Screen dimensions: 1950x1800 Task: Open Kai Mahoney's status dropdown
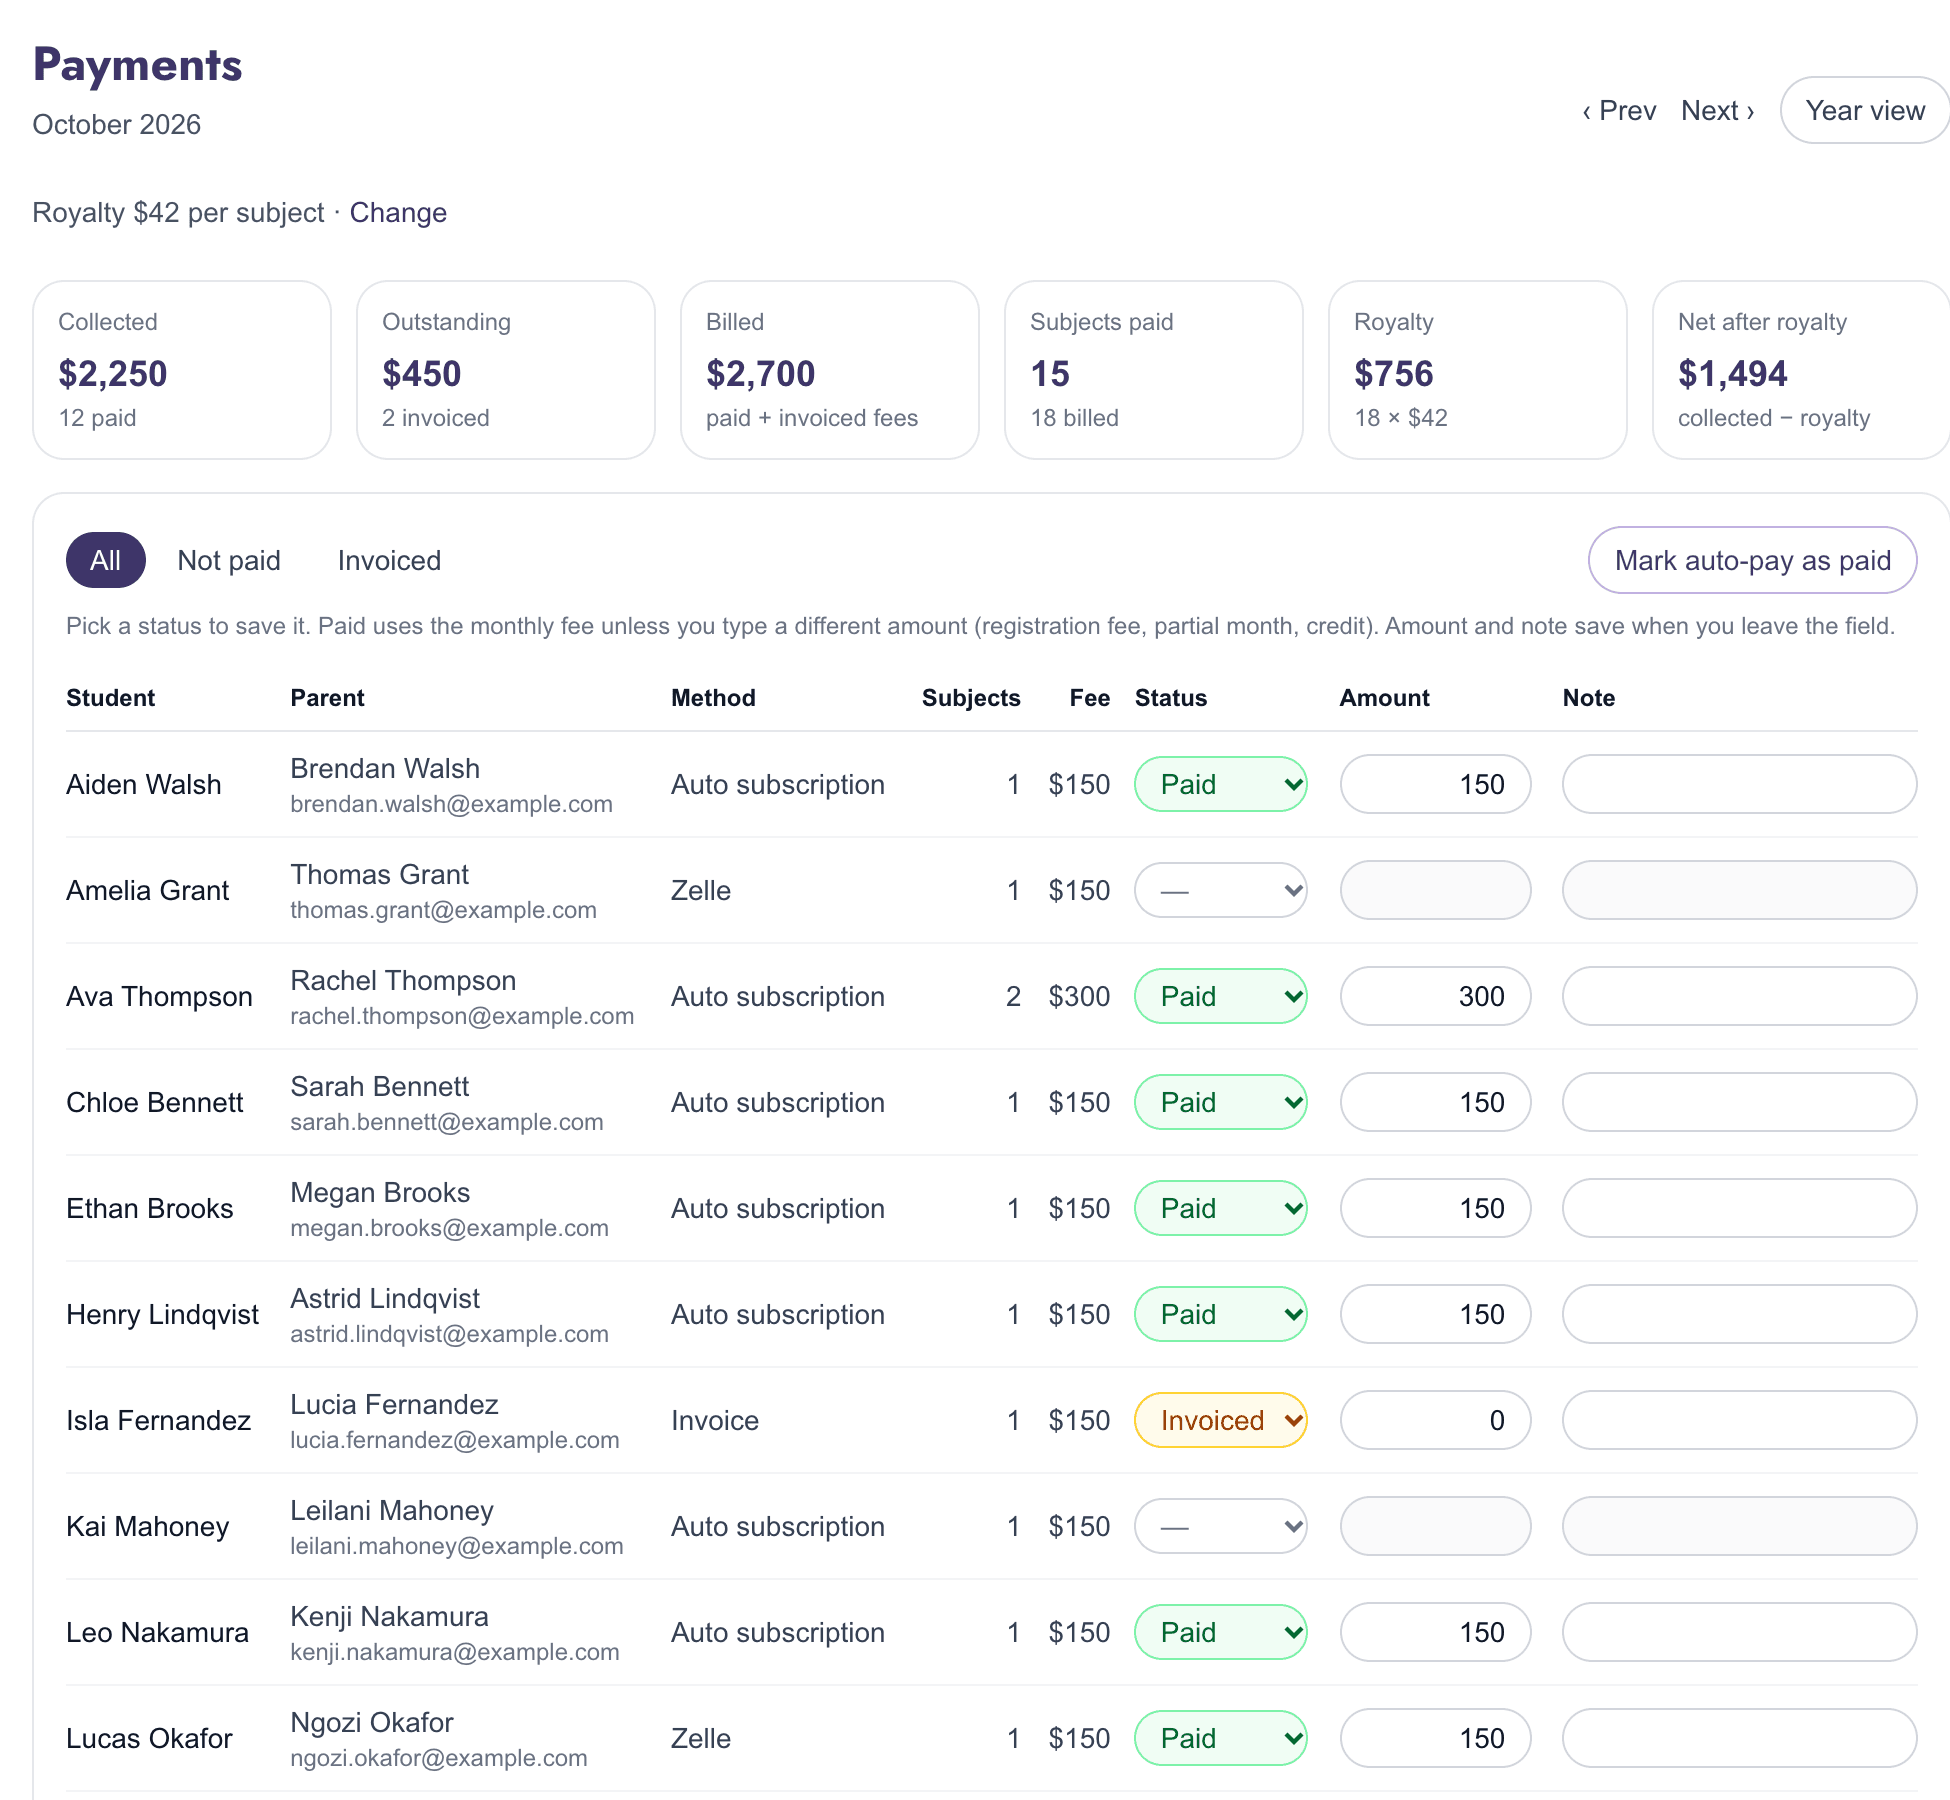click(x=1220, y=1526)
